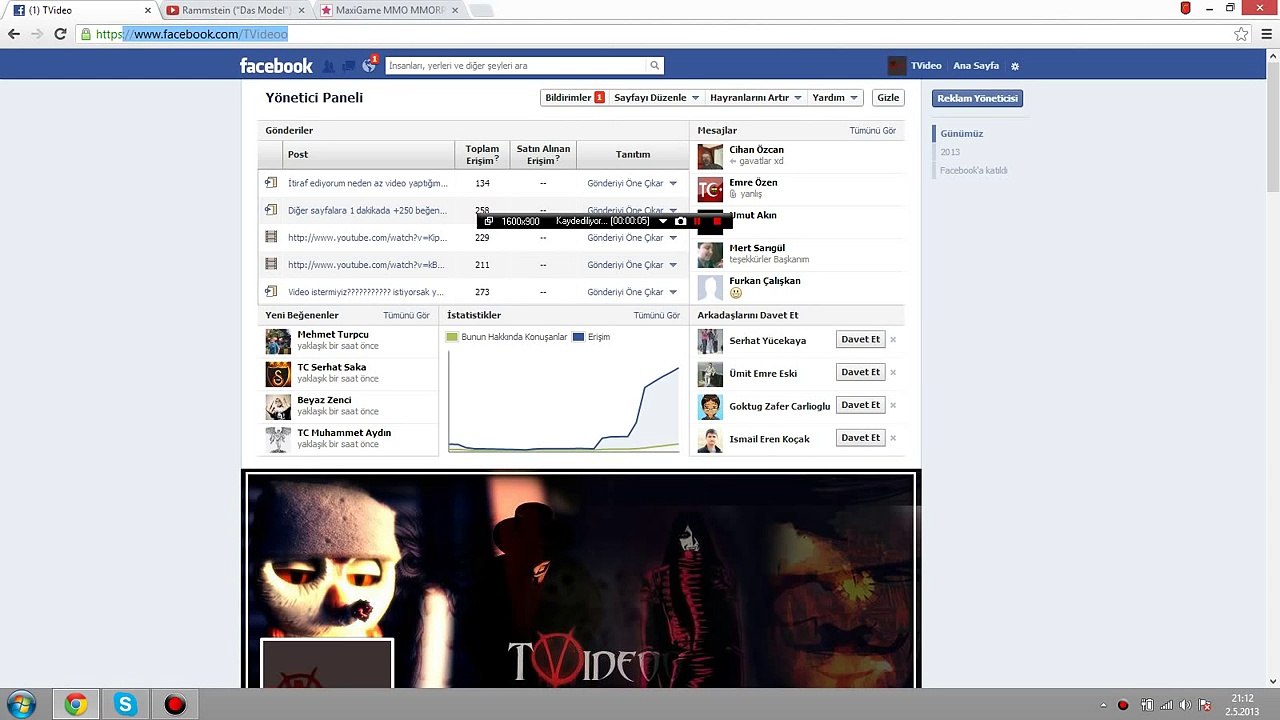Viewport: 1280px width, 720px height.
Task: Focus the Facebook search field
Action: click(517, 66)
